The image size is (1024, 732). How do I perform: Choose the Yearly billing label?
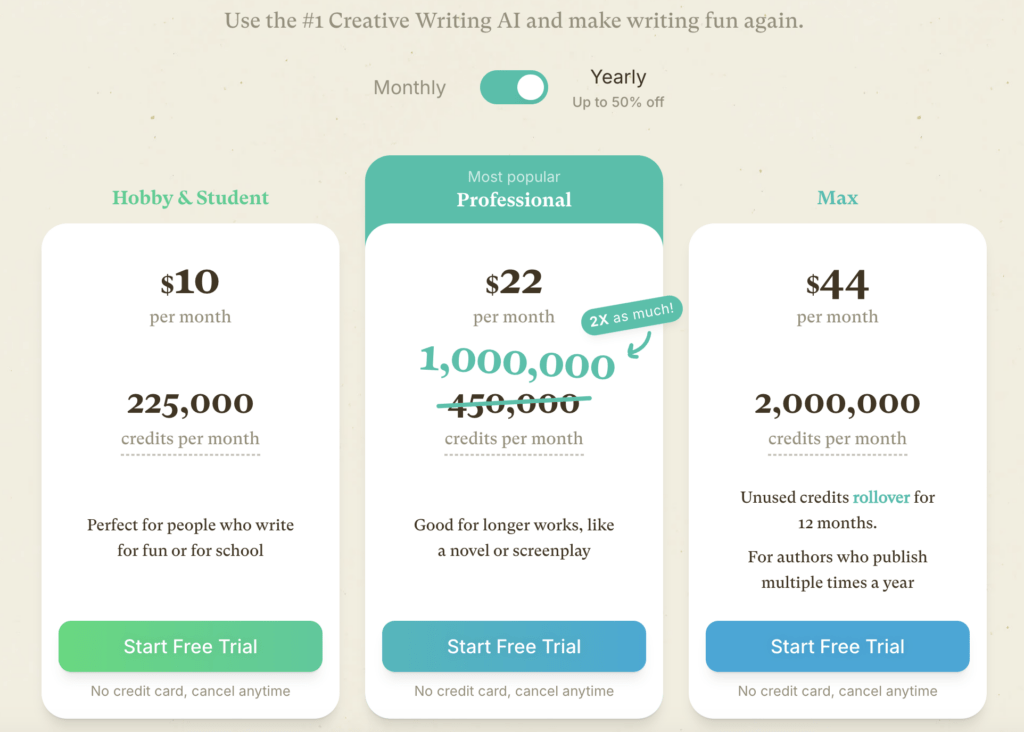tap(618, 77)
